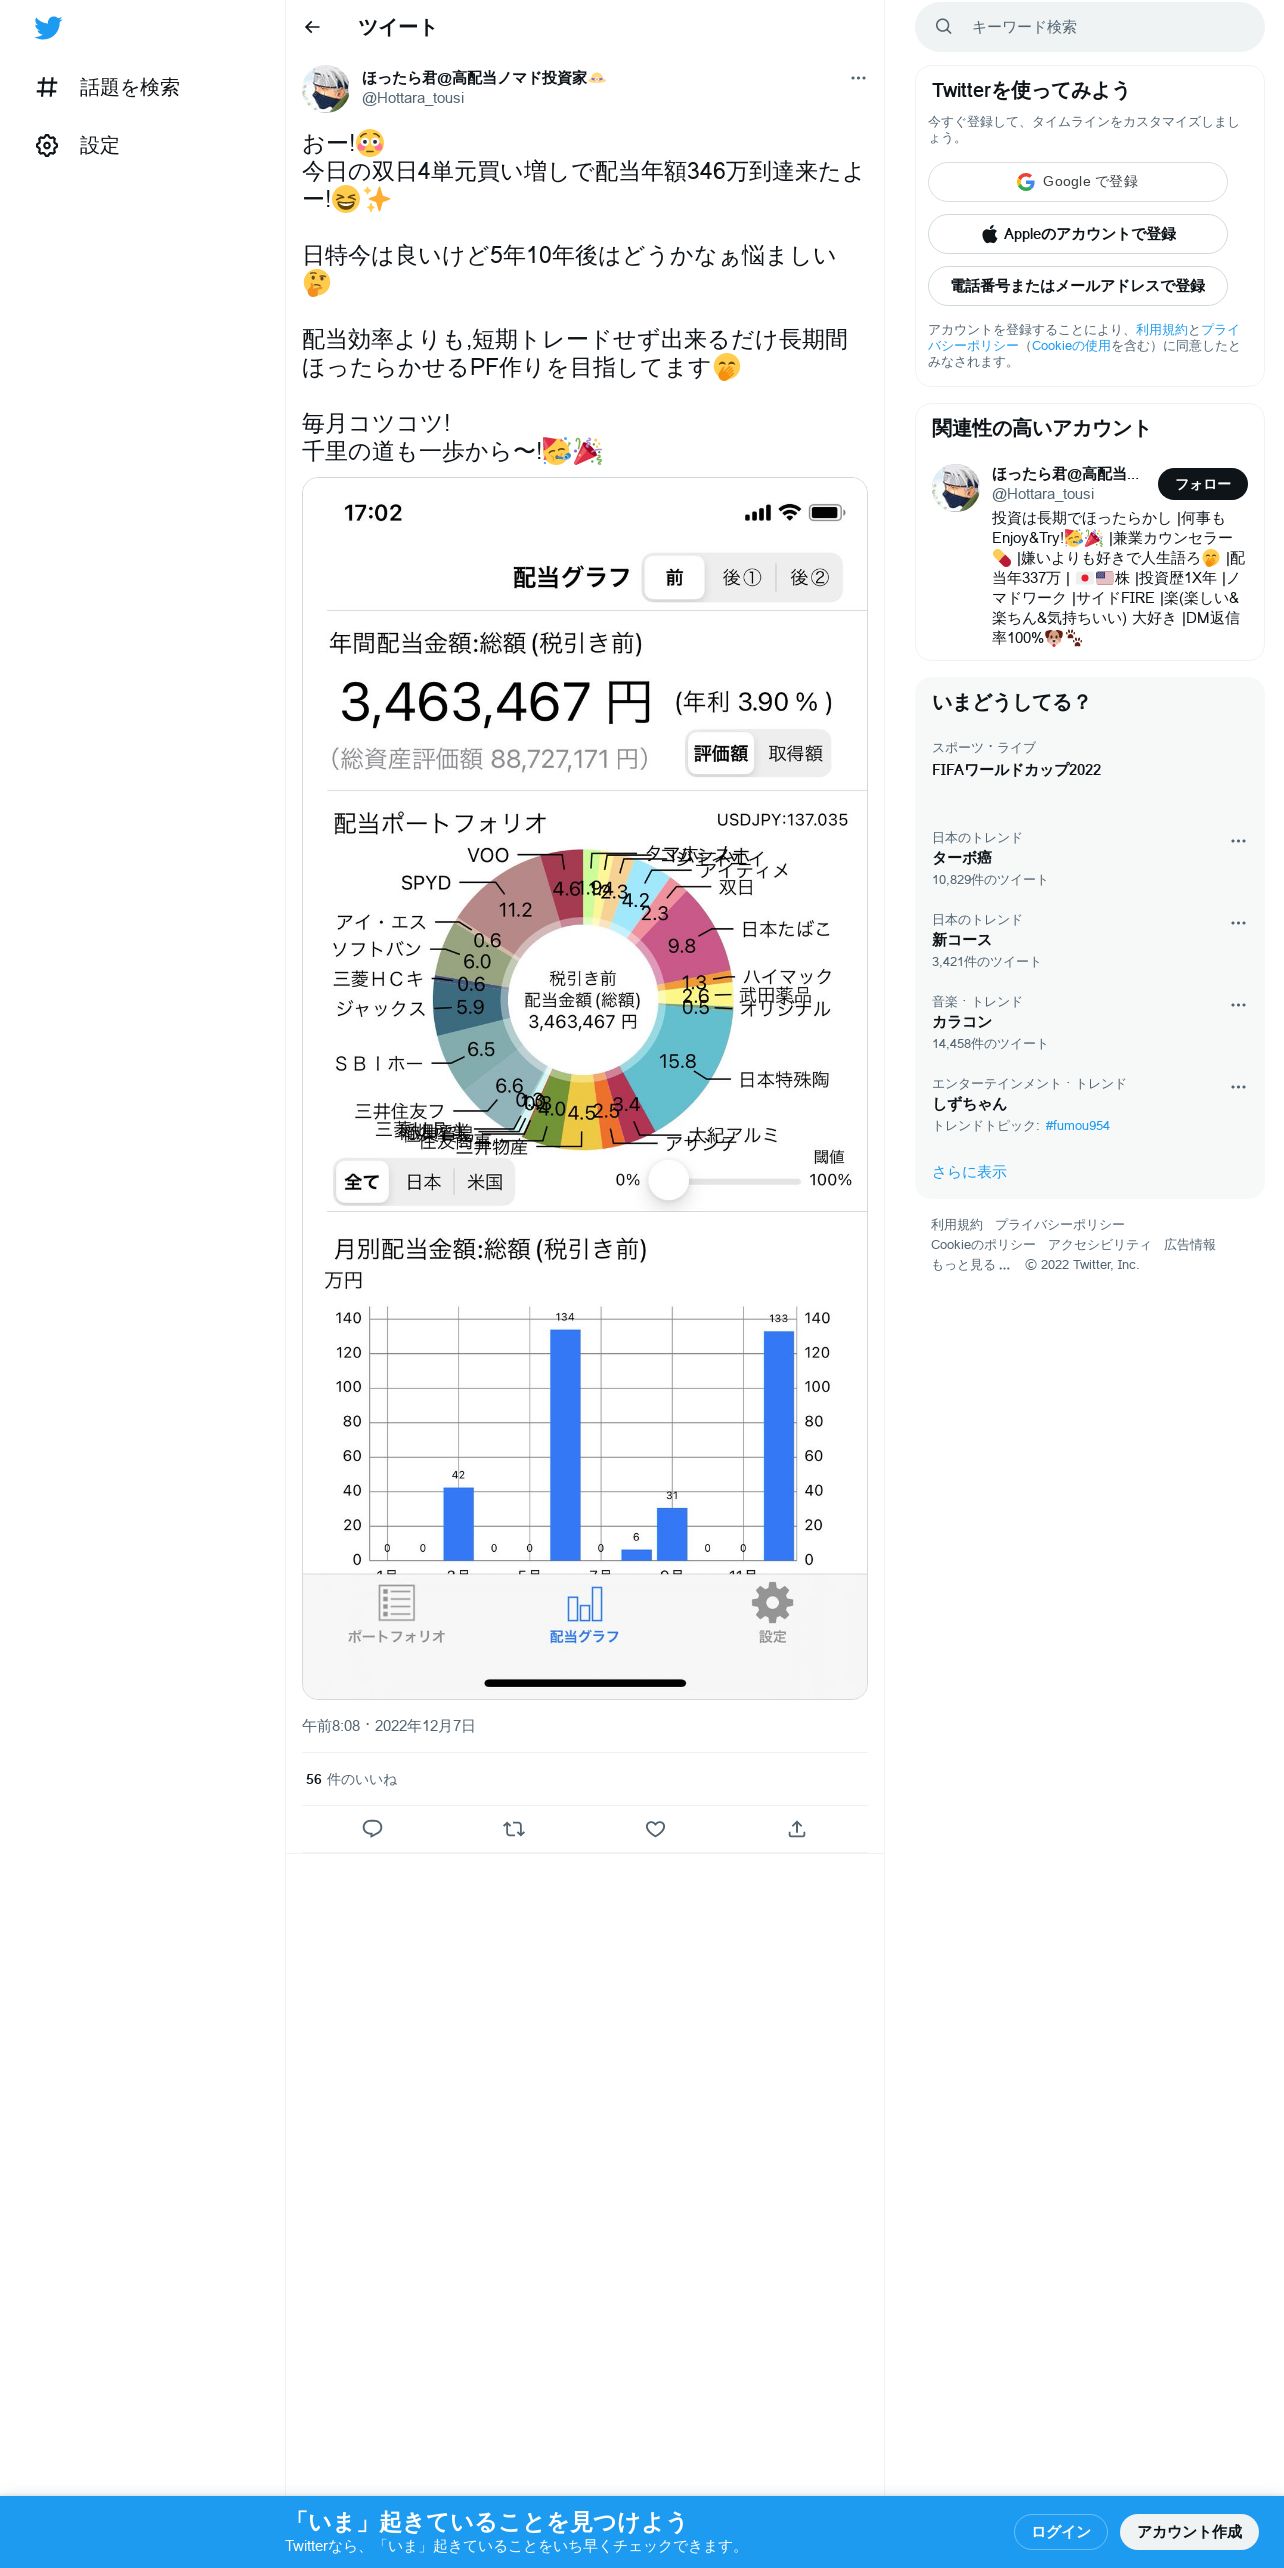Open more options for the 新コース trend
The image size is (1284, 2568).
click(1238, 923)
